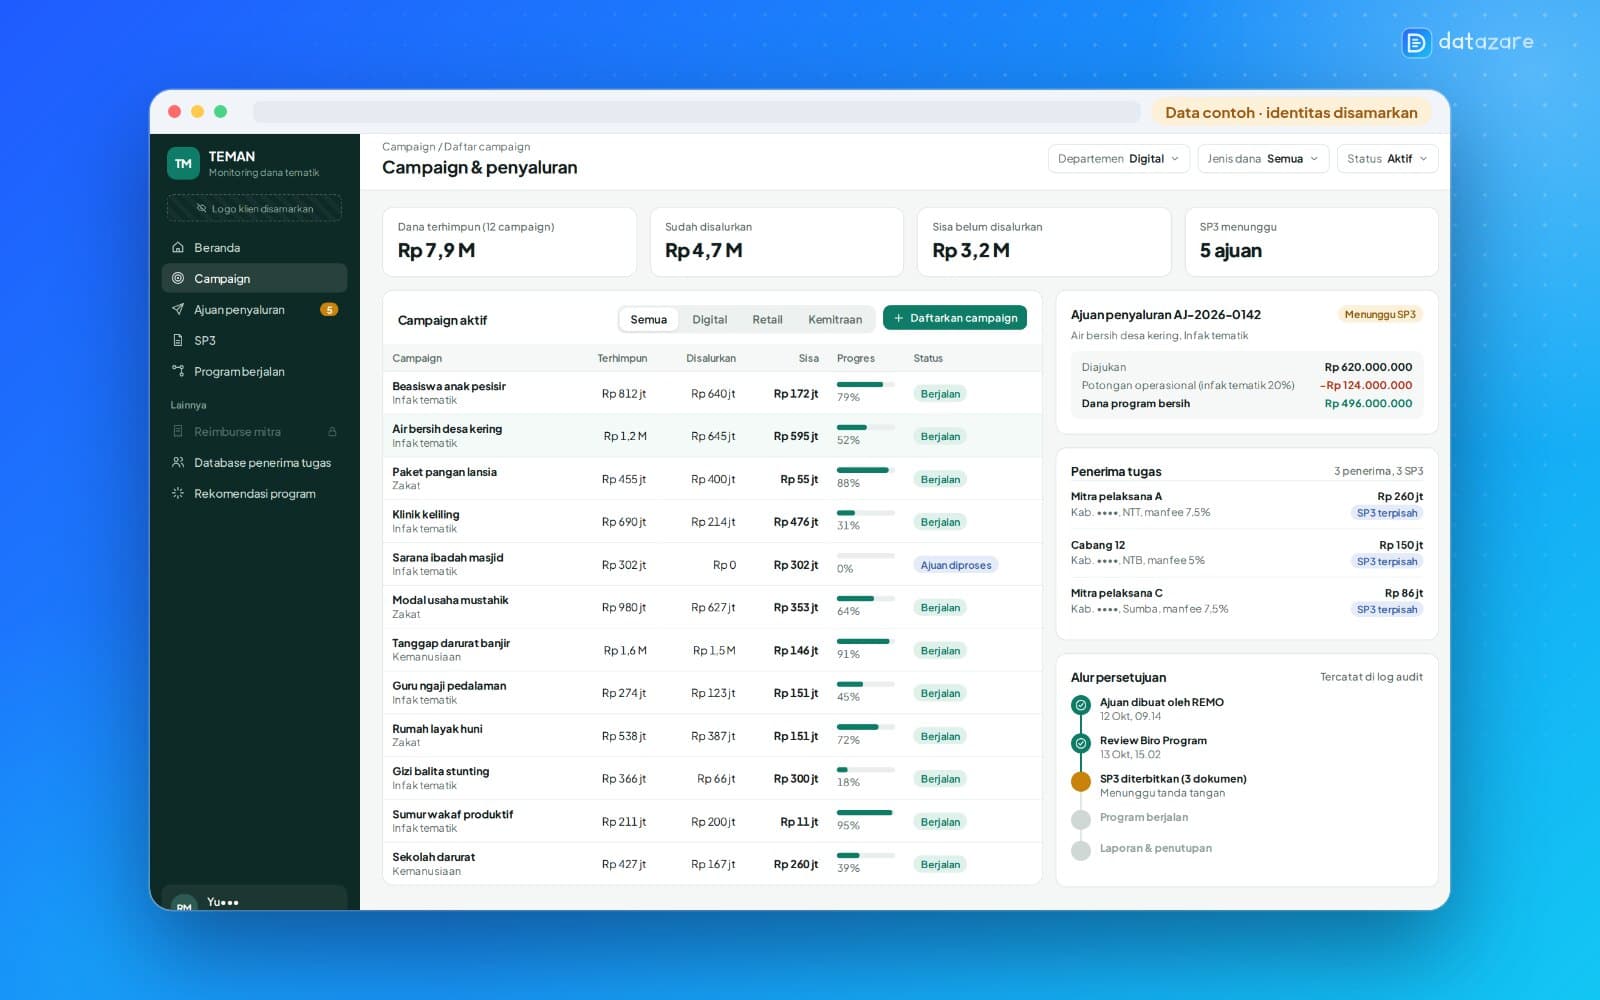Click the hidden-logo eye icon placeholder
The height and width of the screenshot is (1000, 1600).
201,208
